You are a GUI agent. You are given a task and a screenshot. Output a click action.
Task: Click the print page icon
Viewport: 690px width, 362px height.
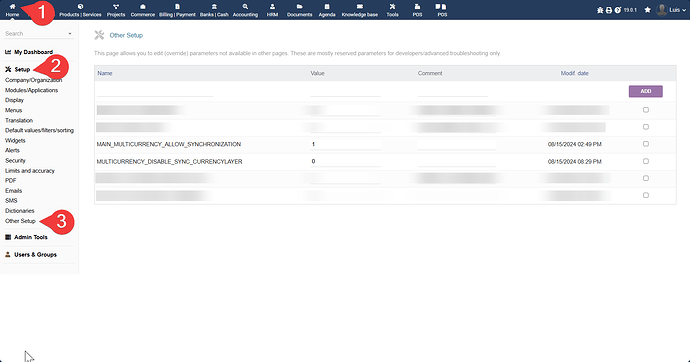tap(609, 10)
